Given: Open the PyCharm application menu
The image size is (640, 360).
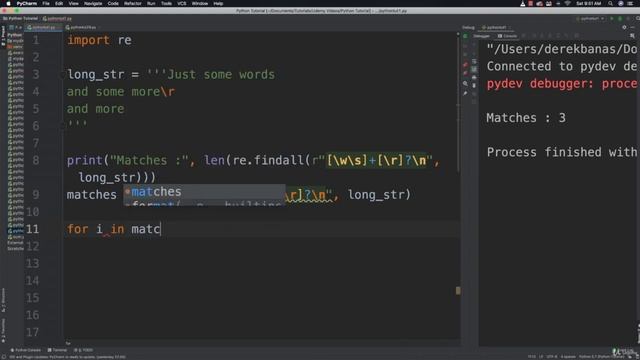Looking at the screenshot, I should (x=27, y=3).
